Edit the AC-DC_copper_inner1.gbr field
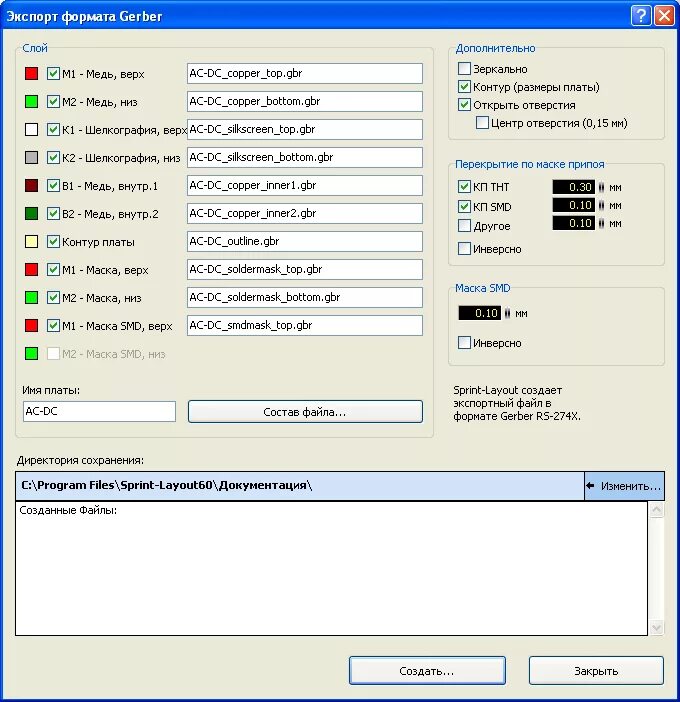680x702 pixels. (x=304, y=185)
